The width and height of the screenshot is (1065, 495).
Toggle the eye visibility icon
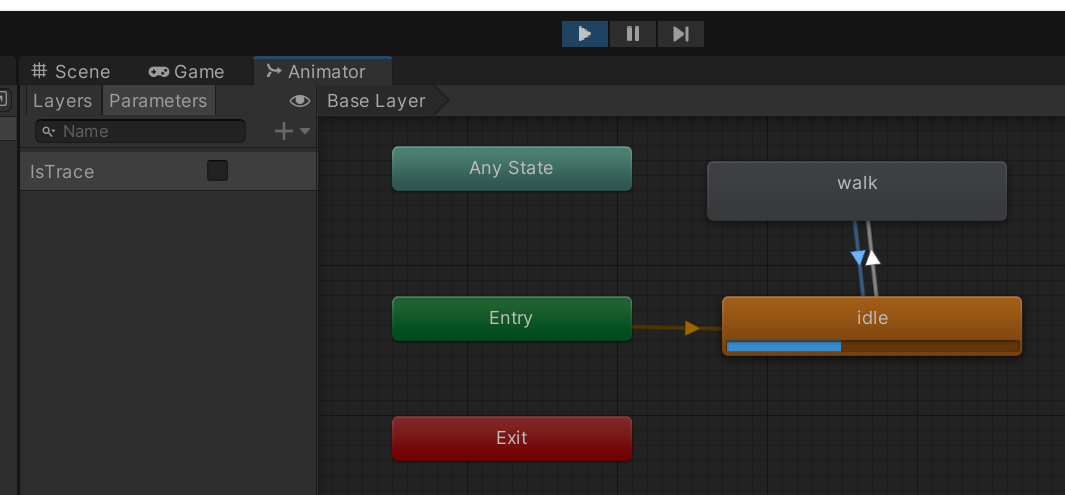pyautogui.click(x=300, y=101)
